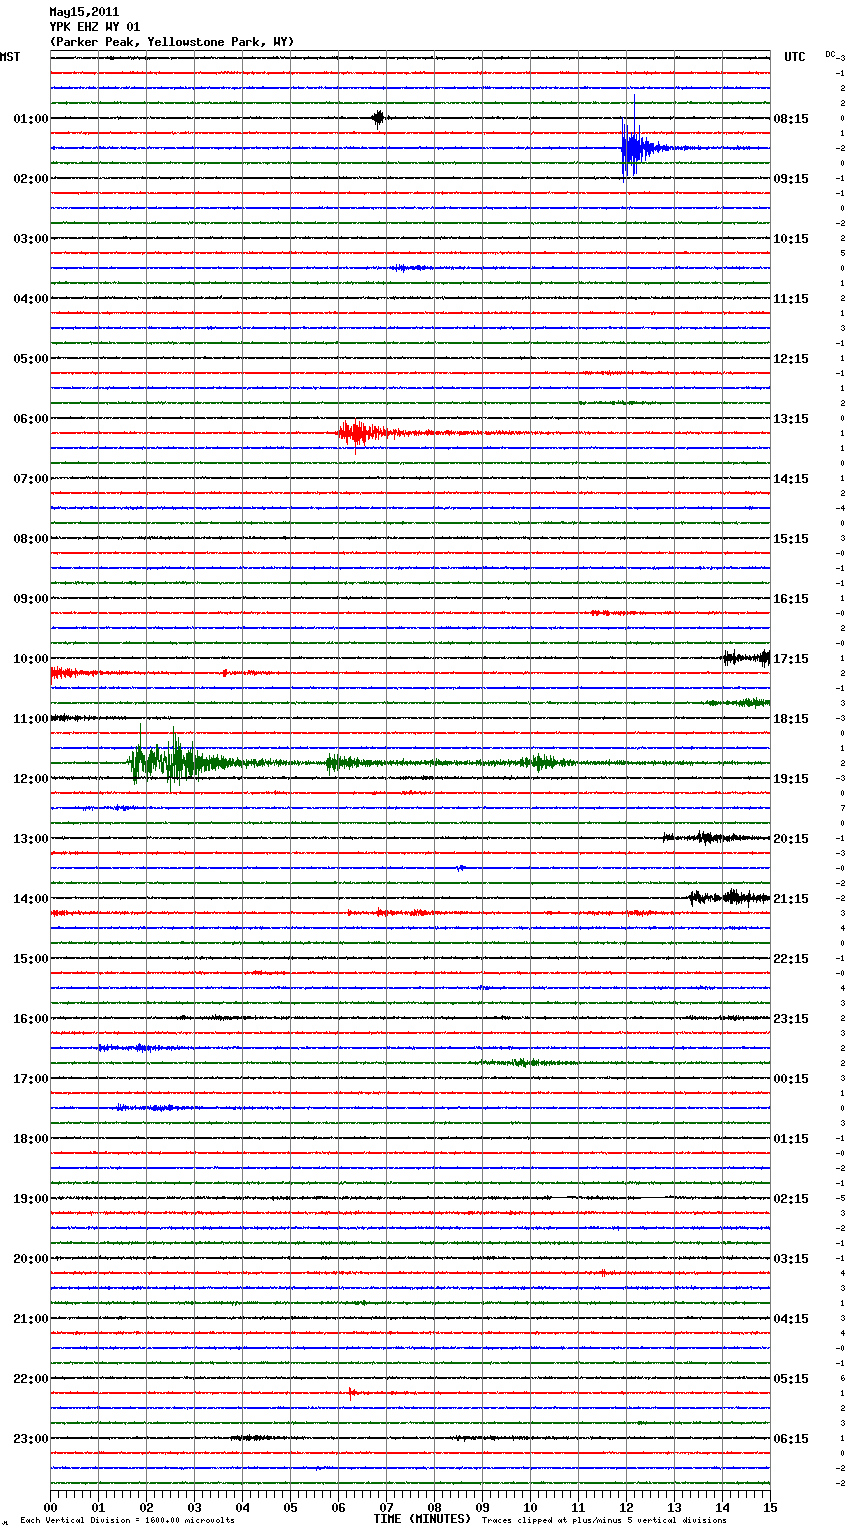Click the date text May15,2011
The height and width of the screenshot is (1534, 850).
pyautogui.click(x=84, y=12)
